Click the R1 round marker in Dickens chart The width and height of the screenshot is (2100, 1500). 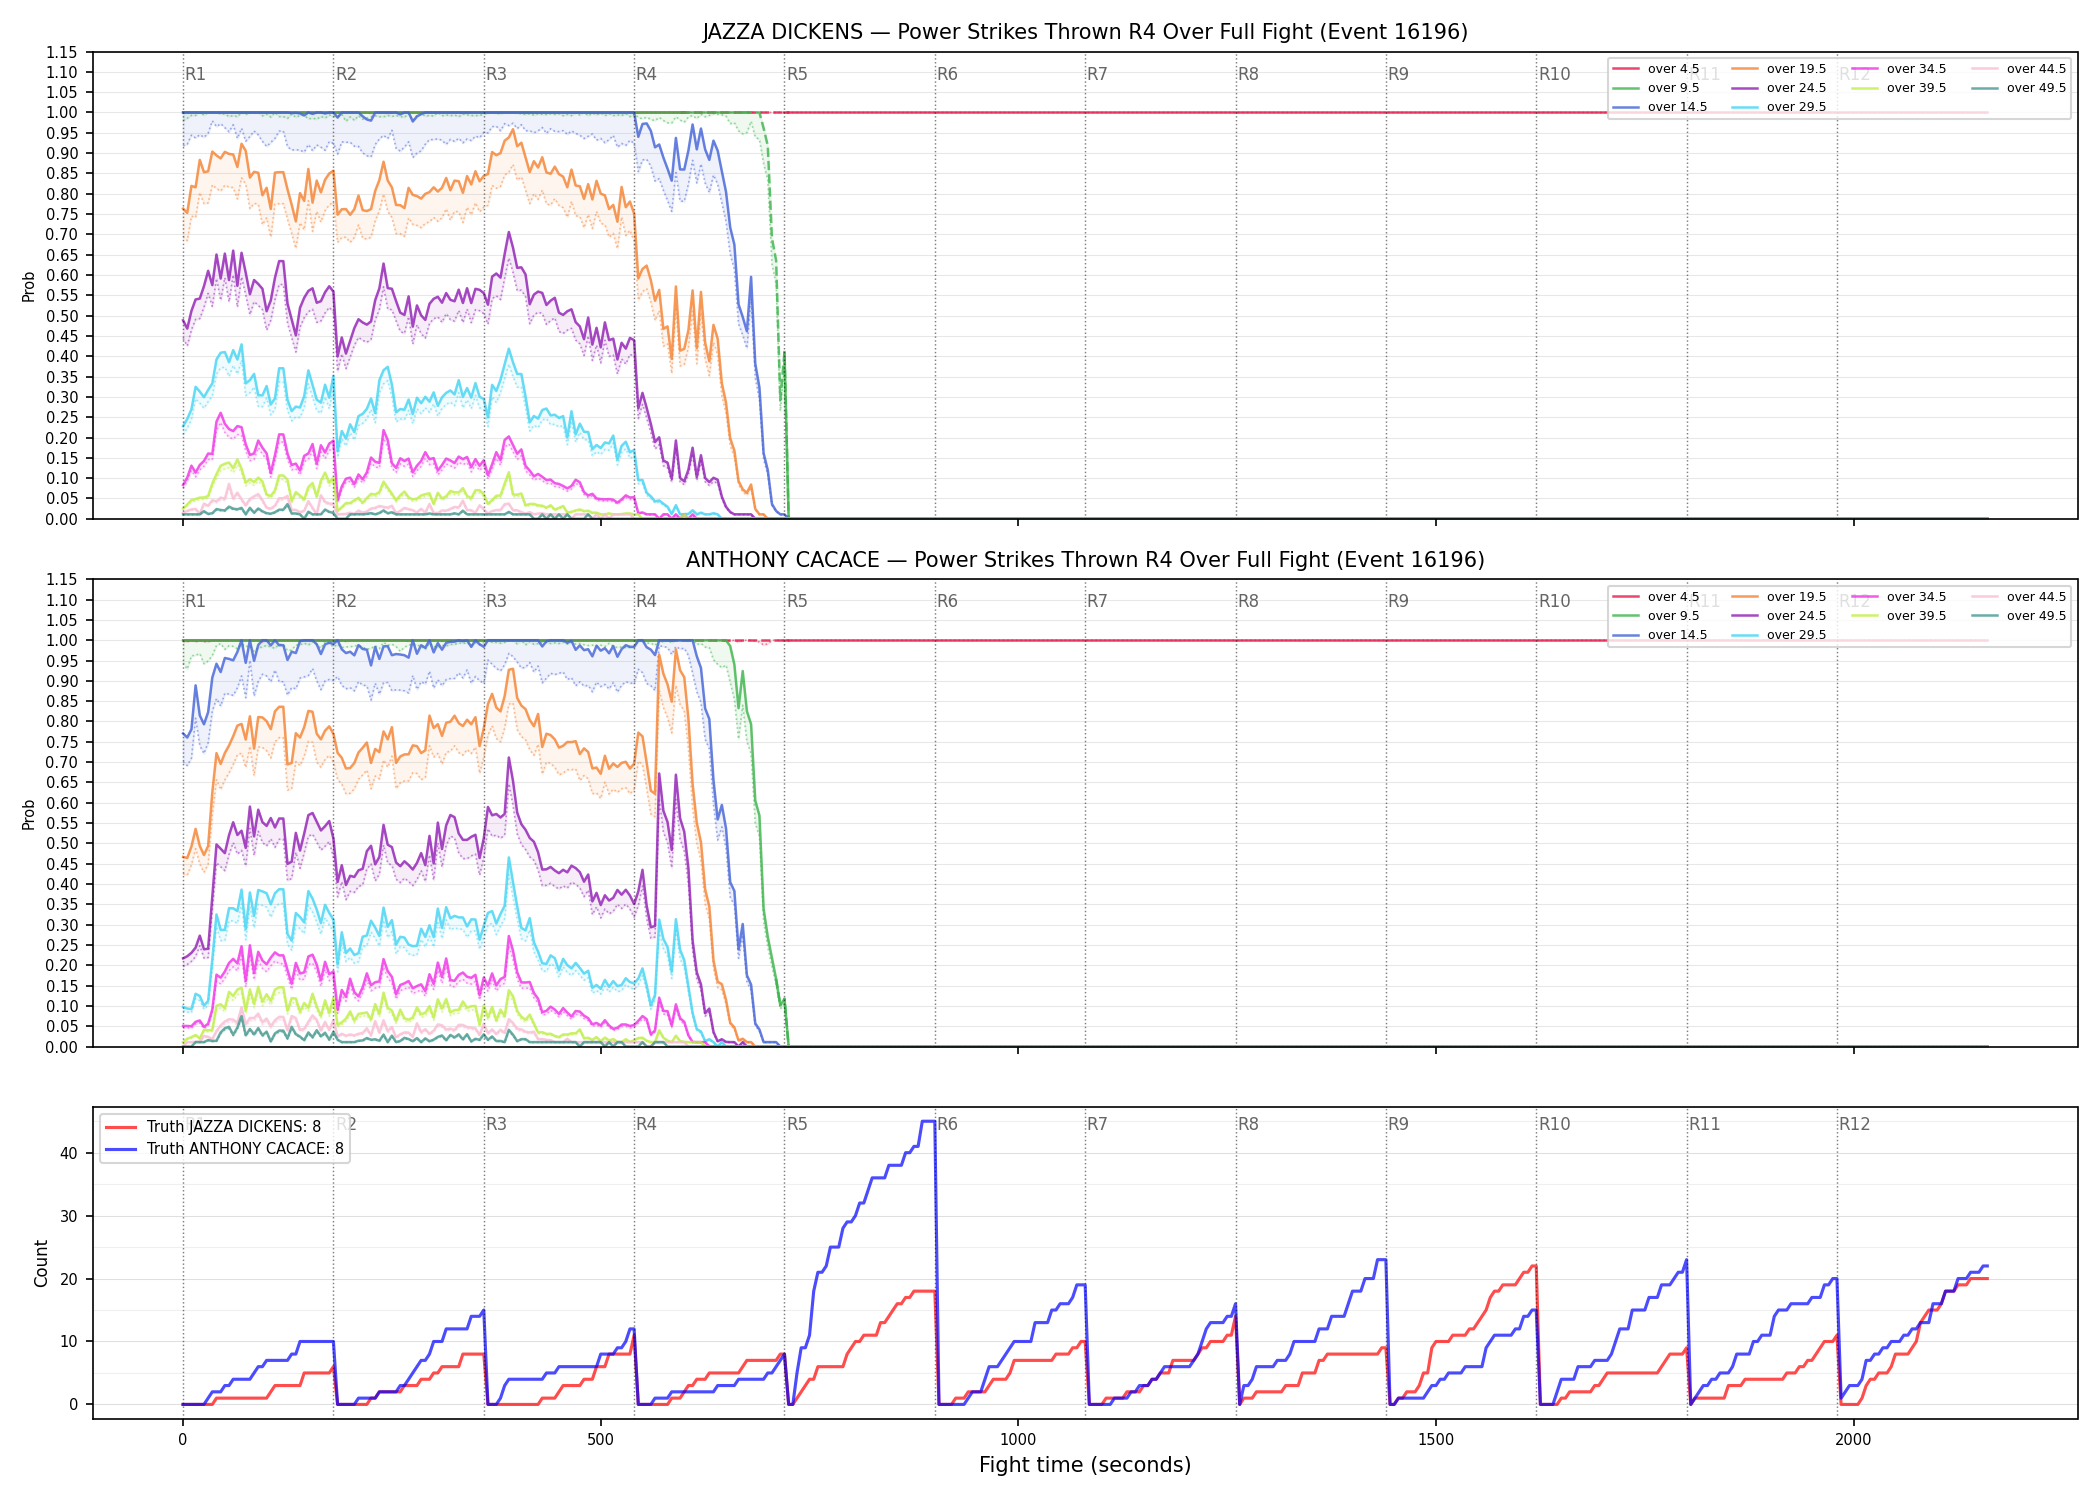pos(195,74)
